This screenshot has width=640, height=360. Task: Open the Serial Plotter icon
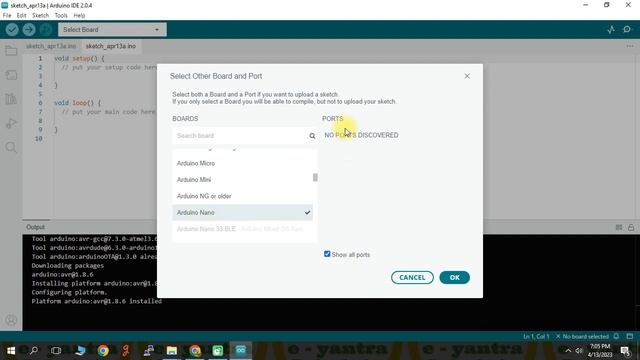click(x=611, y=29)
